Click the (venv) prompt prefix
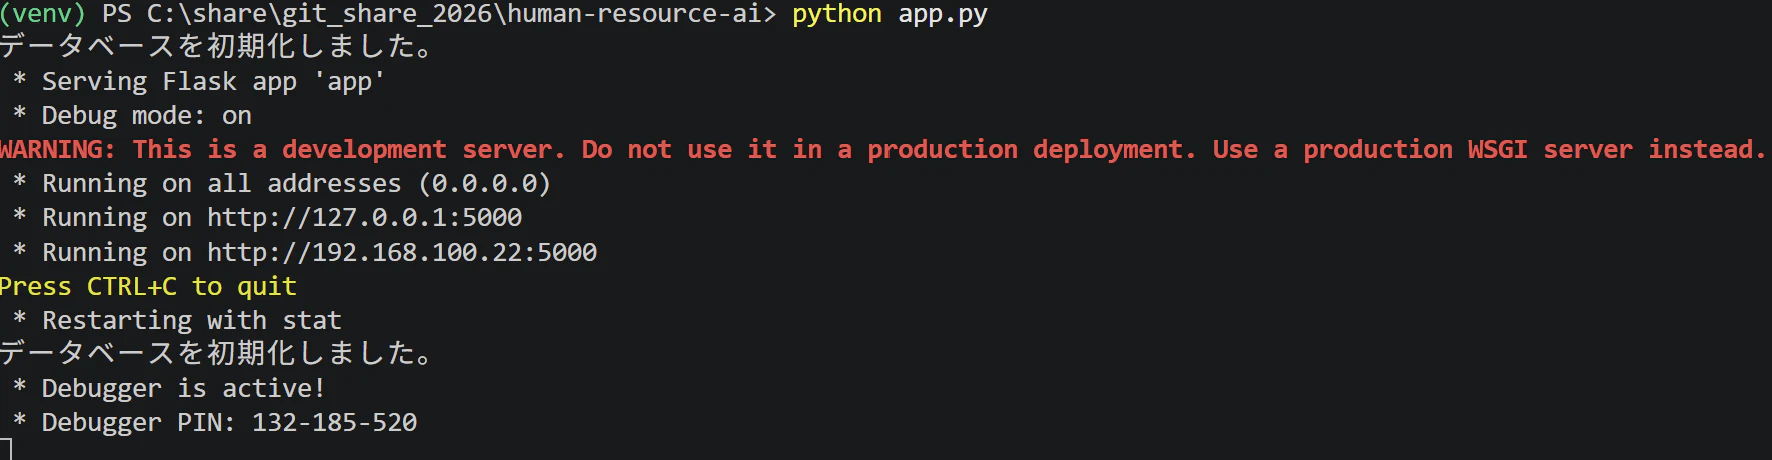The image size is (1772, 460). [43, 14]
